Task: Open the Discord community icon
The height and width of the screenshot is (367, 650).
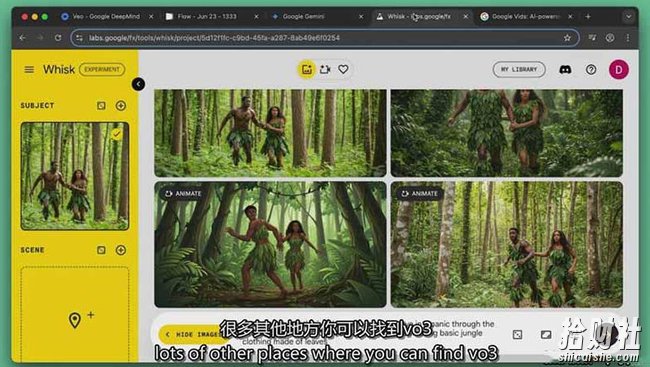Action: click(565, 69)
